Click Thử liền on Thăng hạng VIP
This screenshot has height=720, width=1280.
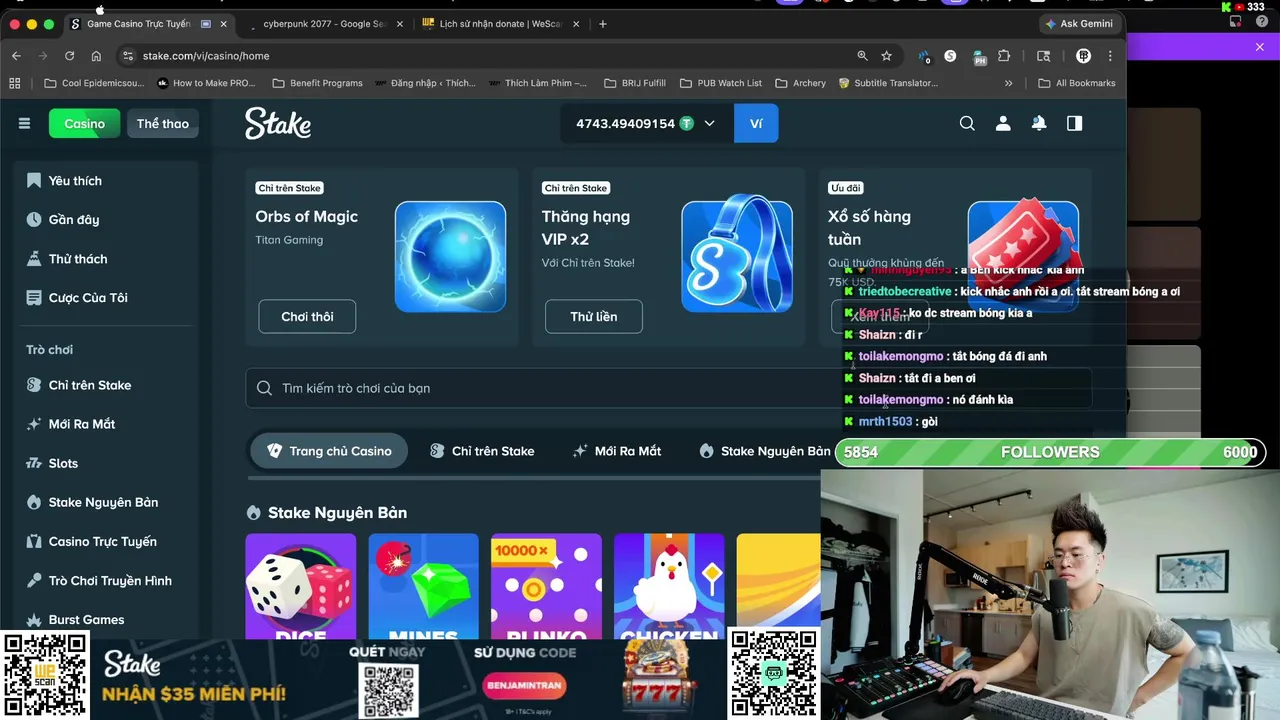pos(594,316)
